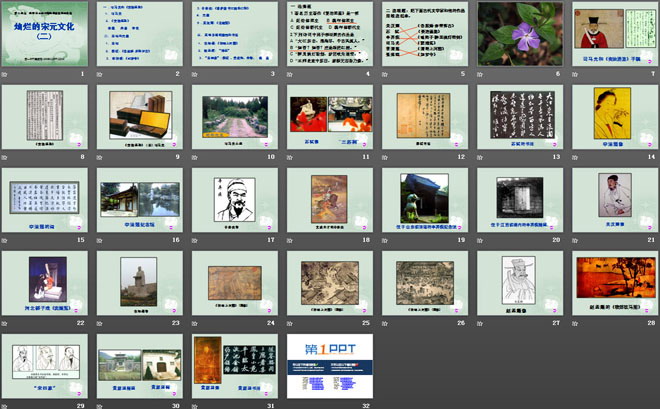Select slide 14 with lady on yellow background
660x409 pixels.
tap(613, 116)
